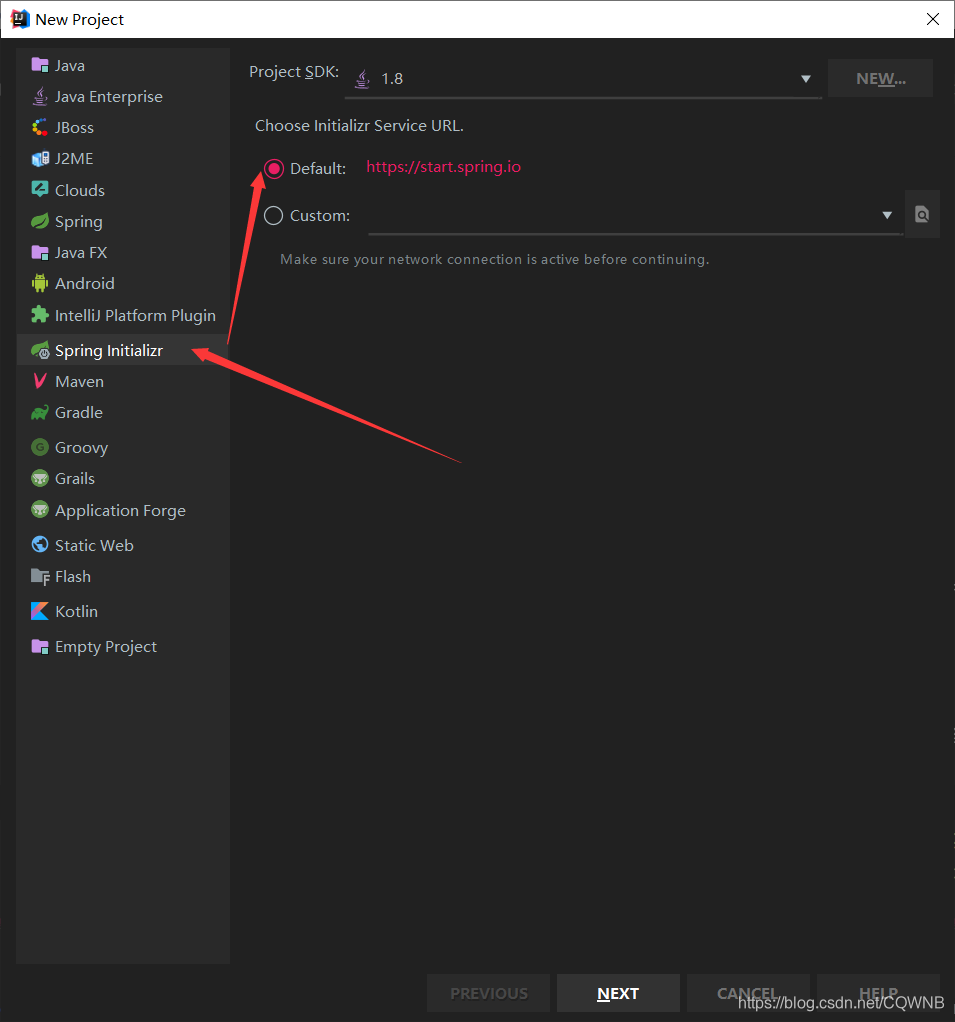This screenshot has height=1022, width=955.
Task: Click the PREVIOUS button
Action: coord(488,993)
